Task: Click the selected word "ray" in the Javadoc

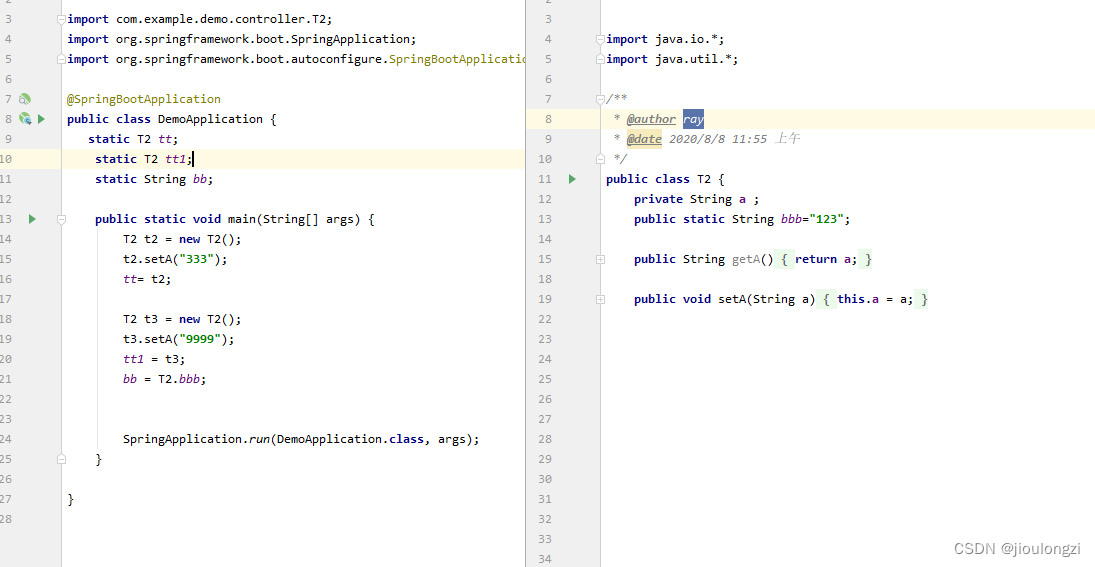Action: pyautogui.click(x=693, y=119)
